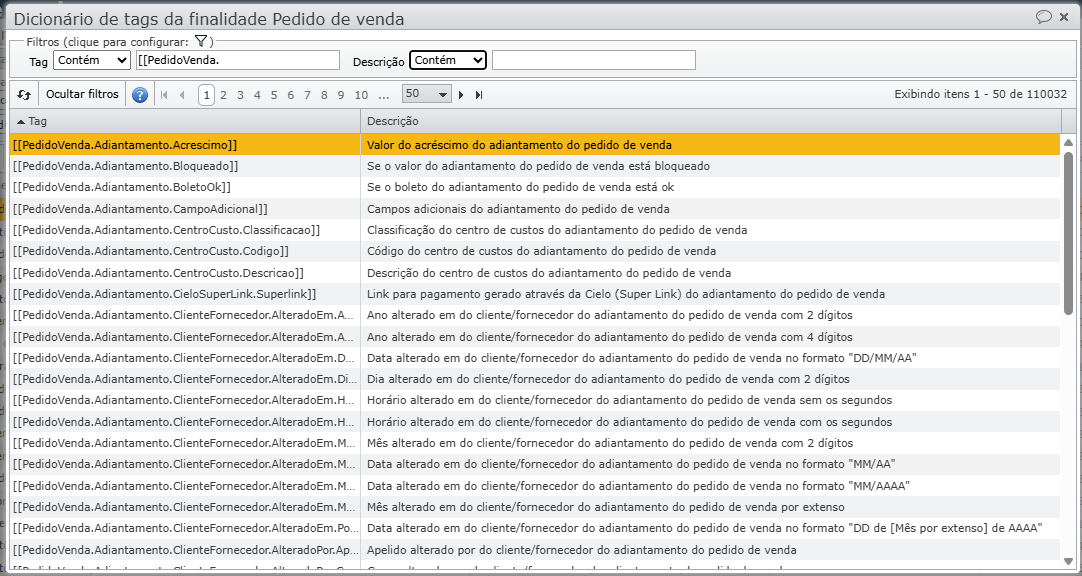Click the scroll-up arrow of the grid scrollbar
Viewport: 1082px width, 576px height.
point(1068,143)
